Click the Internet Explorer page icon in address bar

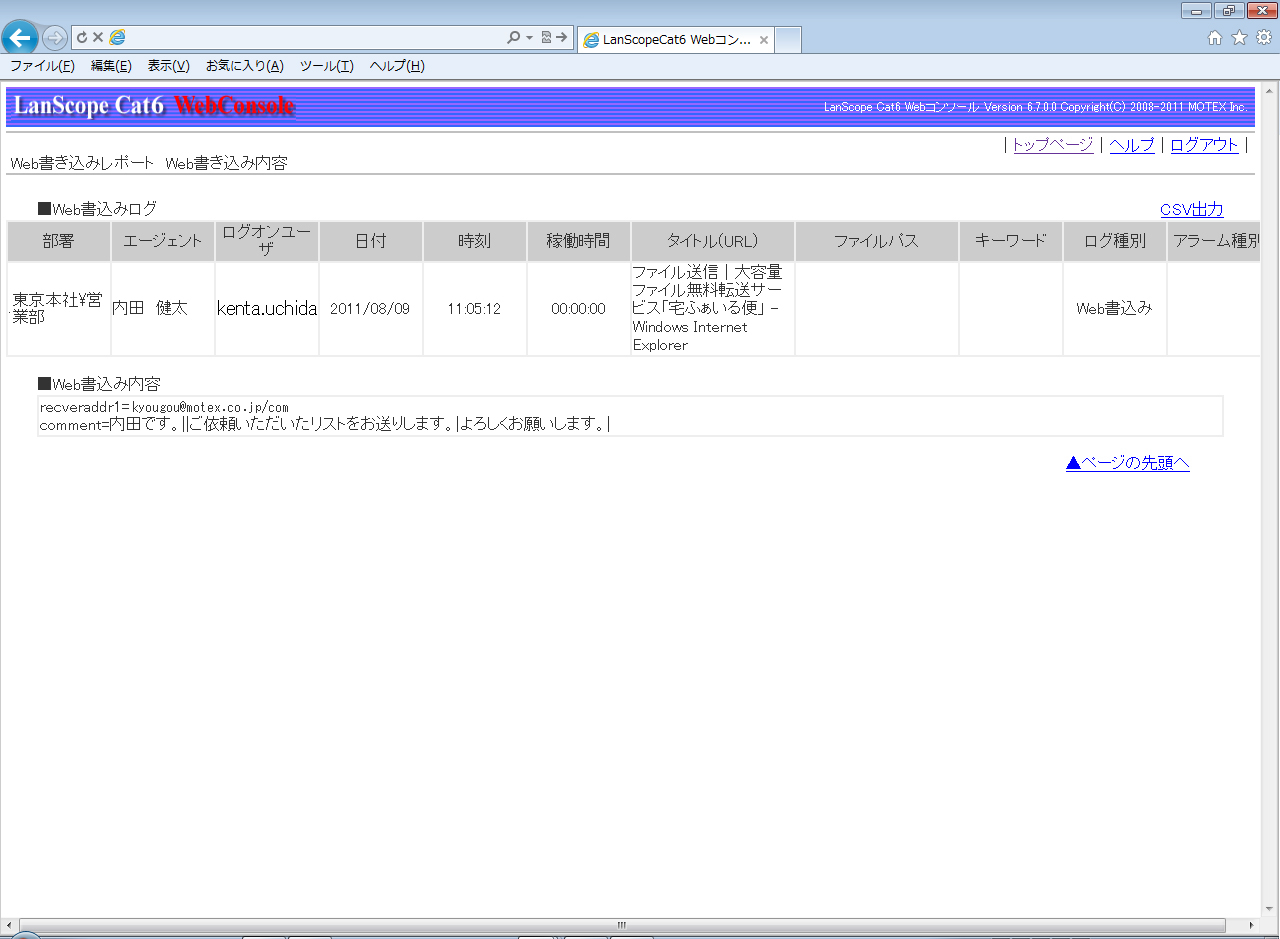pyautogui.click(x=117, y=37)
